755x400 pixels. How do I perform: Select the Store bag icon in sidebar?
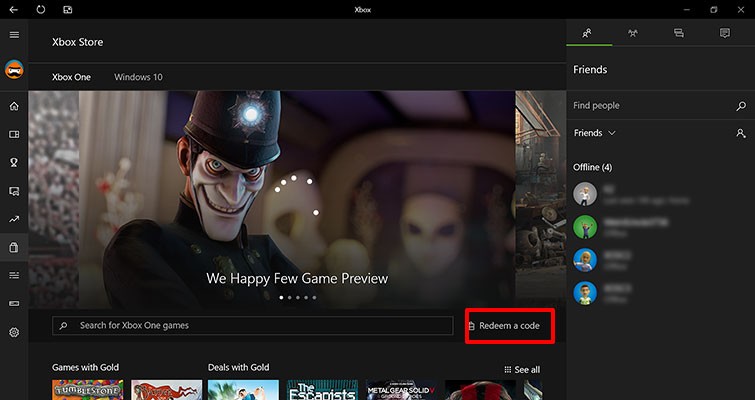(14, 247)
